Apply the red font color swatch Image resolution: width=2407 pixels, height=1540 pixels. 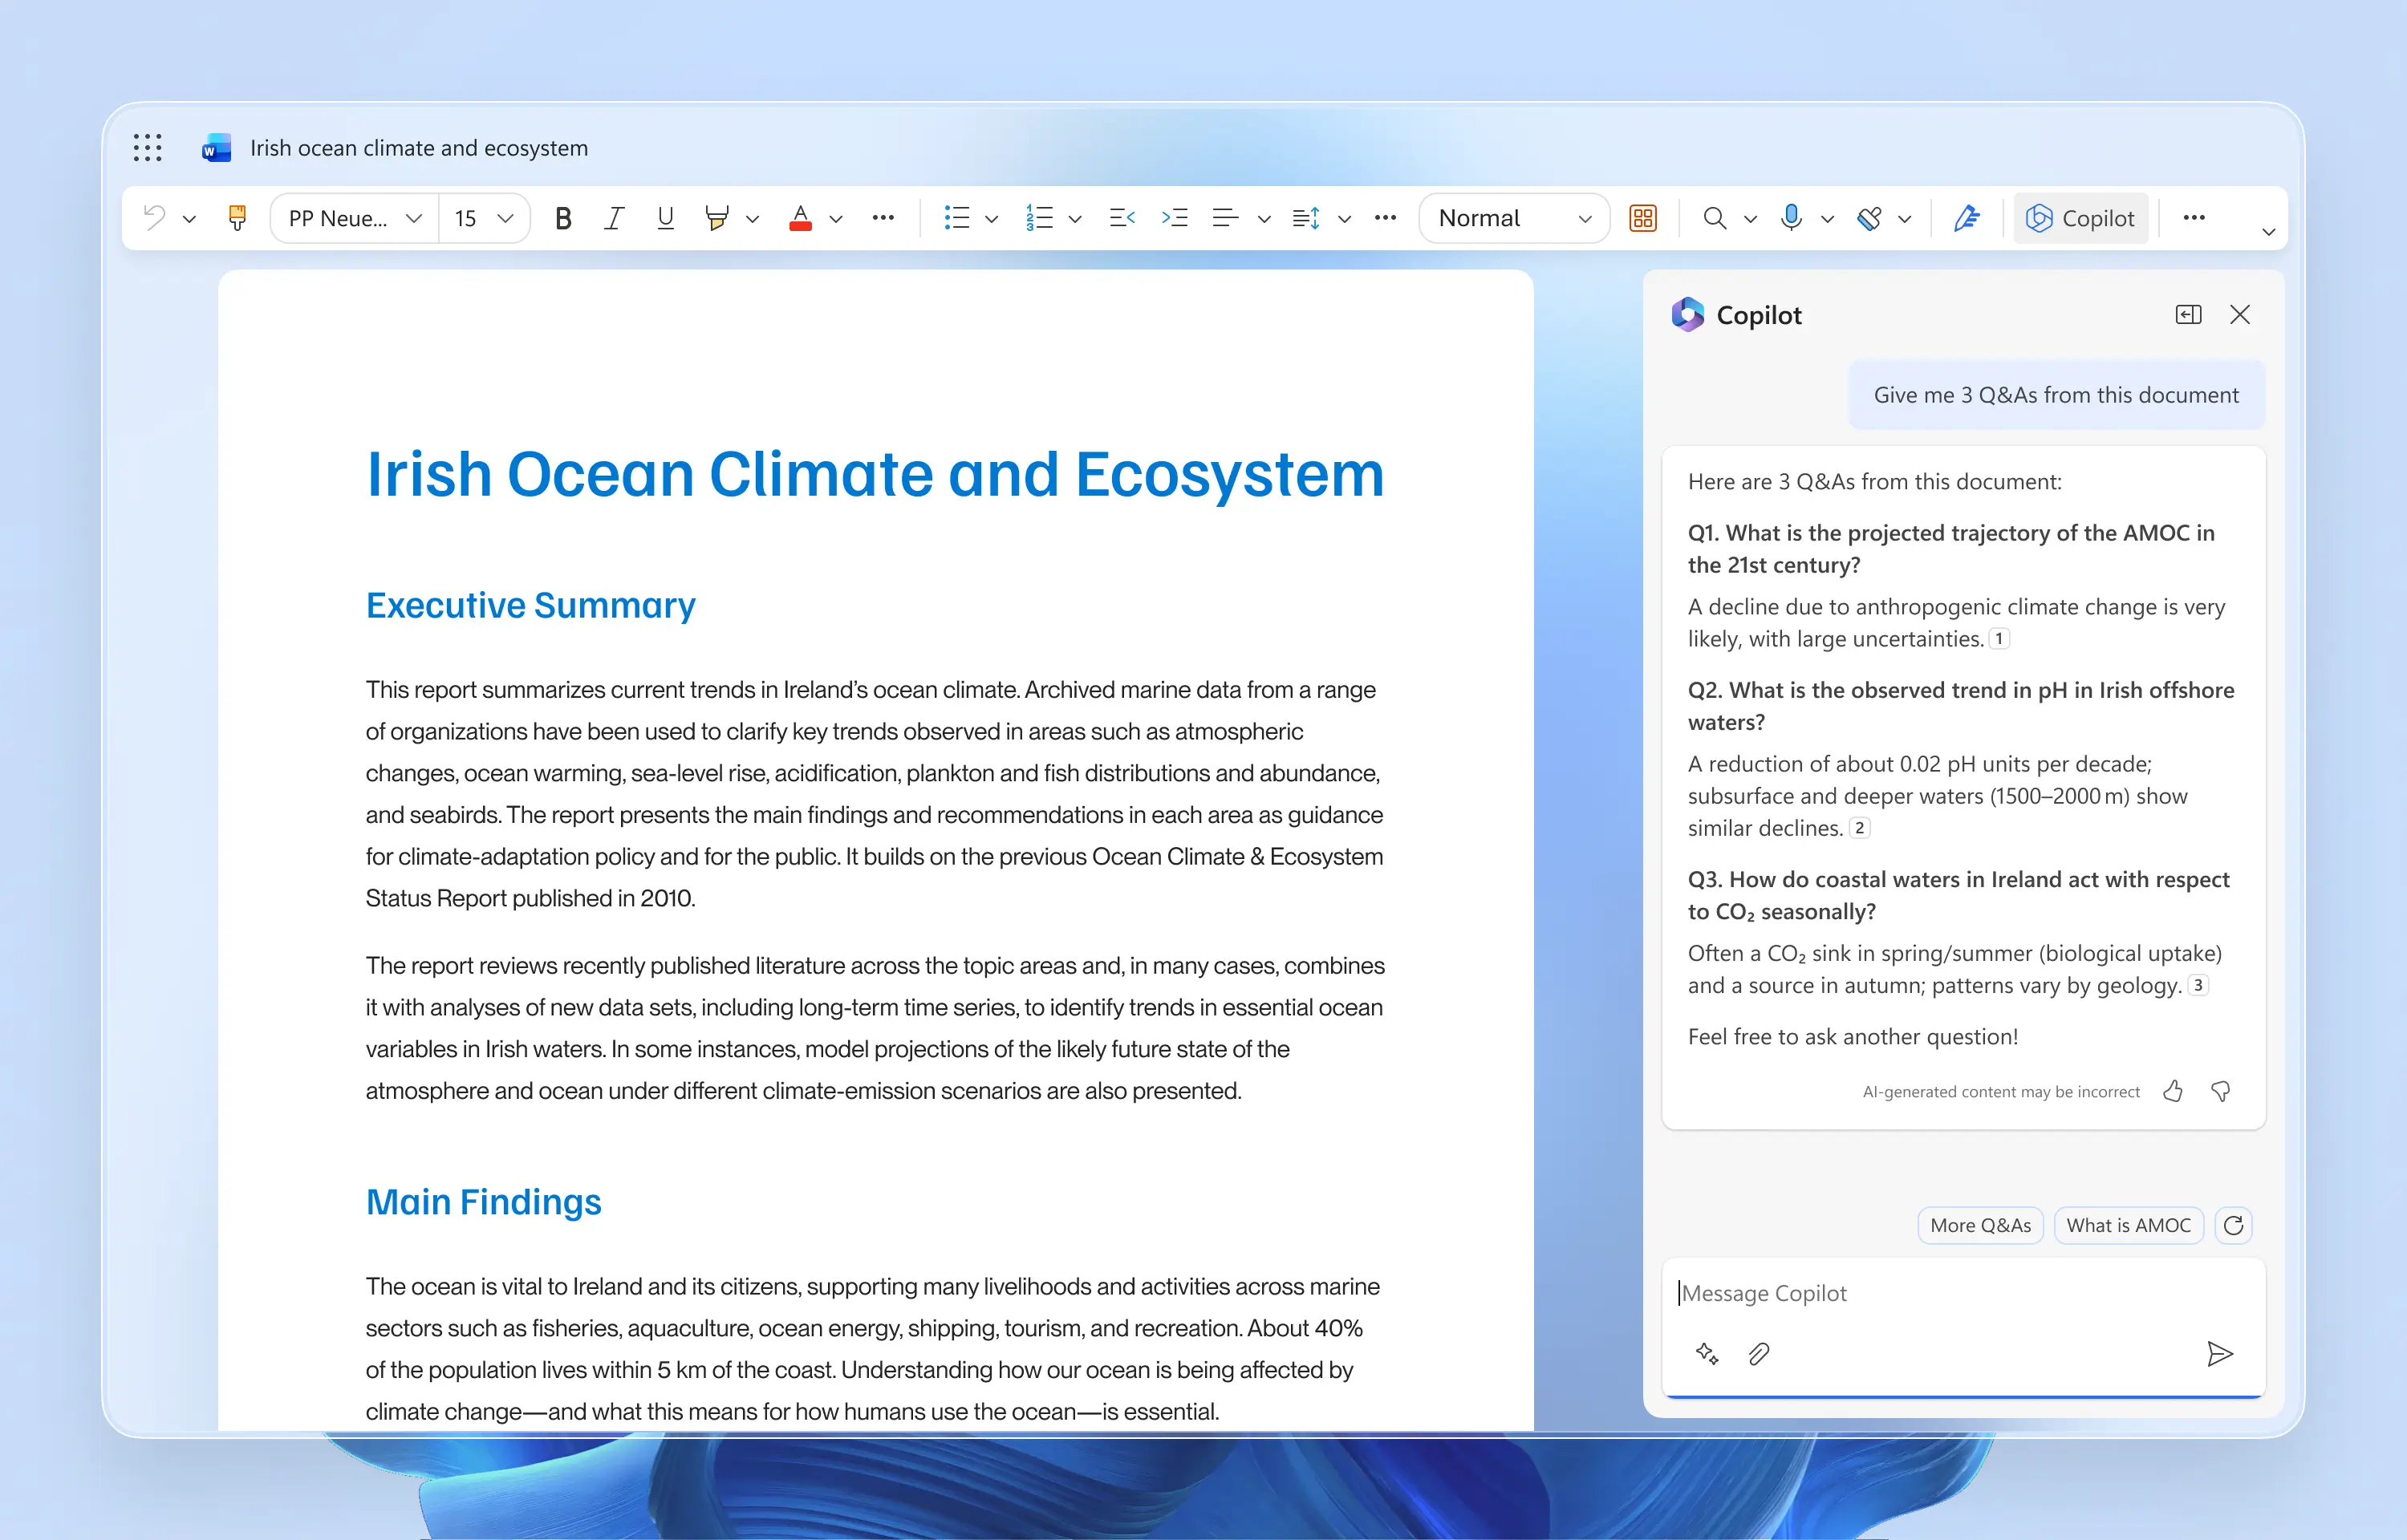[x=800, y=218]
